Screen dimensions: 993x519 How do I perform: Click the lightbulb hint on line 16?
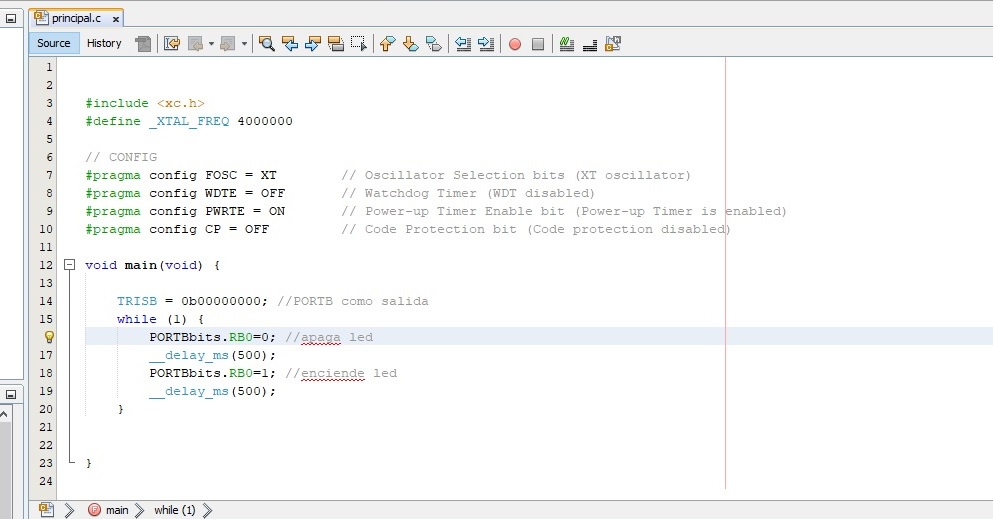pyautogui.click(x=49, y=337)
